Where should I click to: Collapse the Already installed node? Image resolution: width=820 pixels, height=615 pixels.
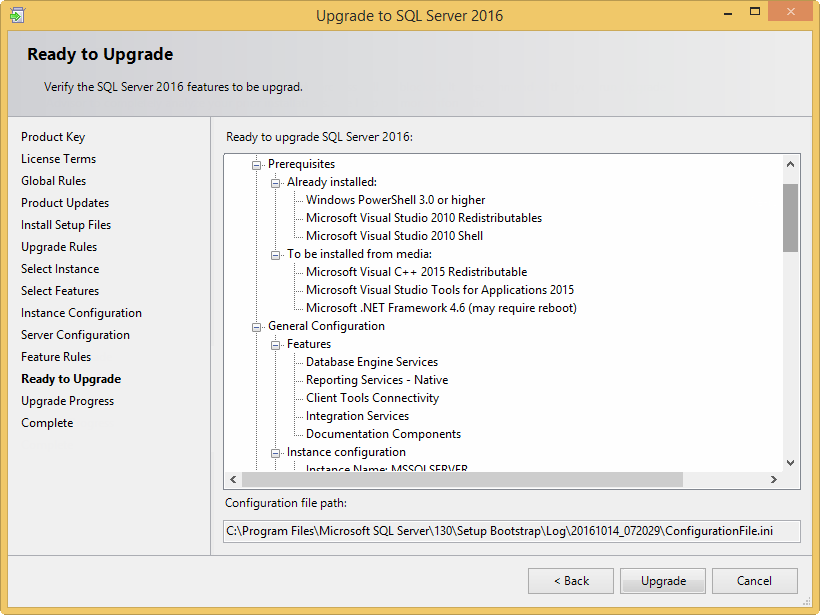point(275,183)
